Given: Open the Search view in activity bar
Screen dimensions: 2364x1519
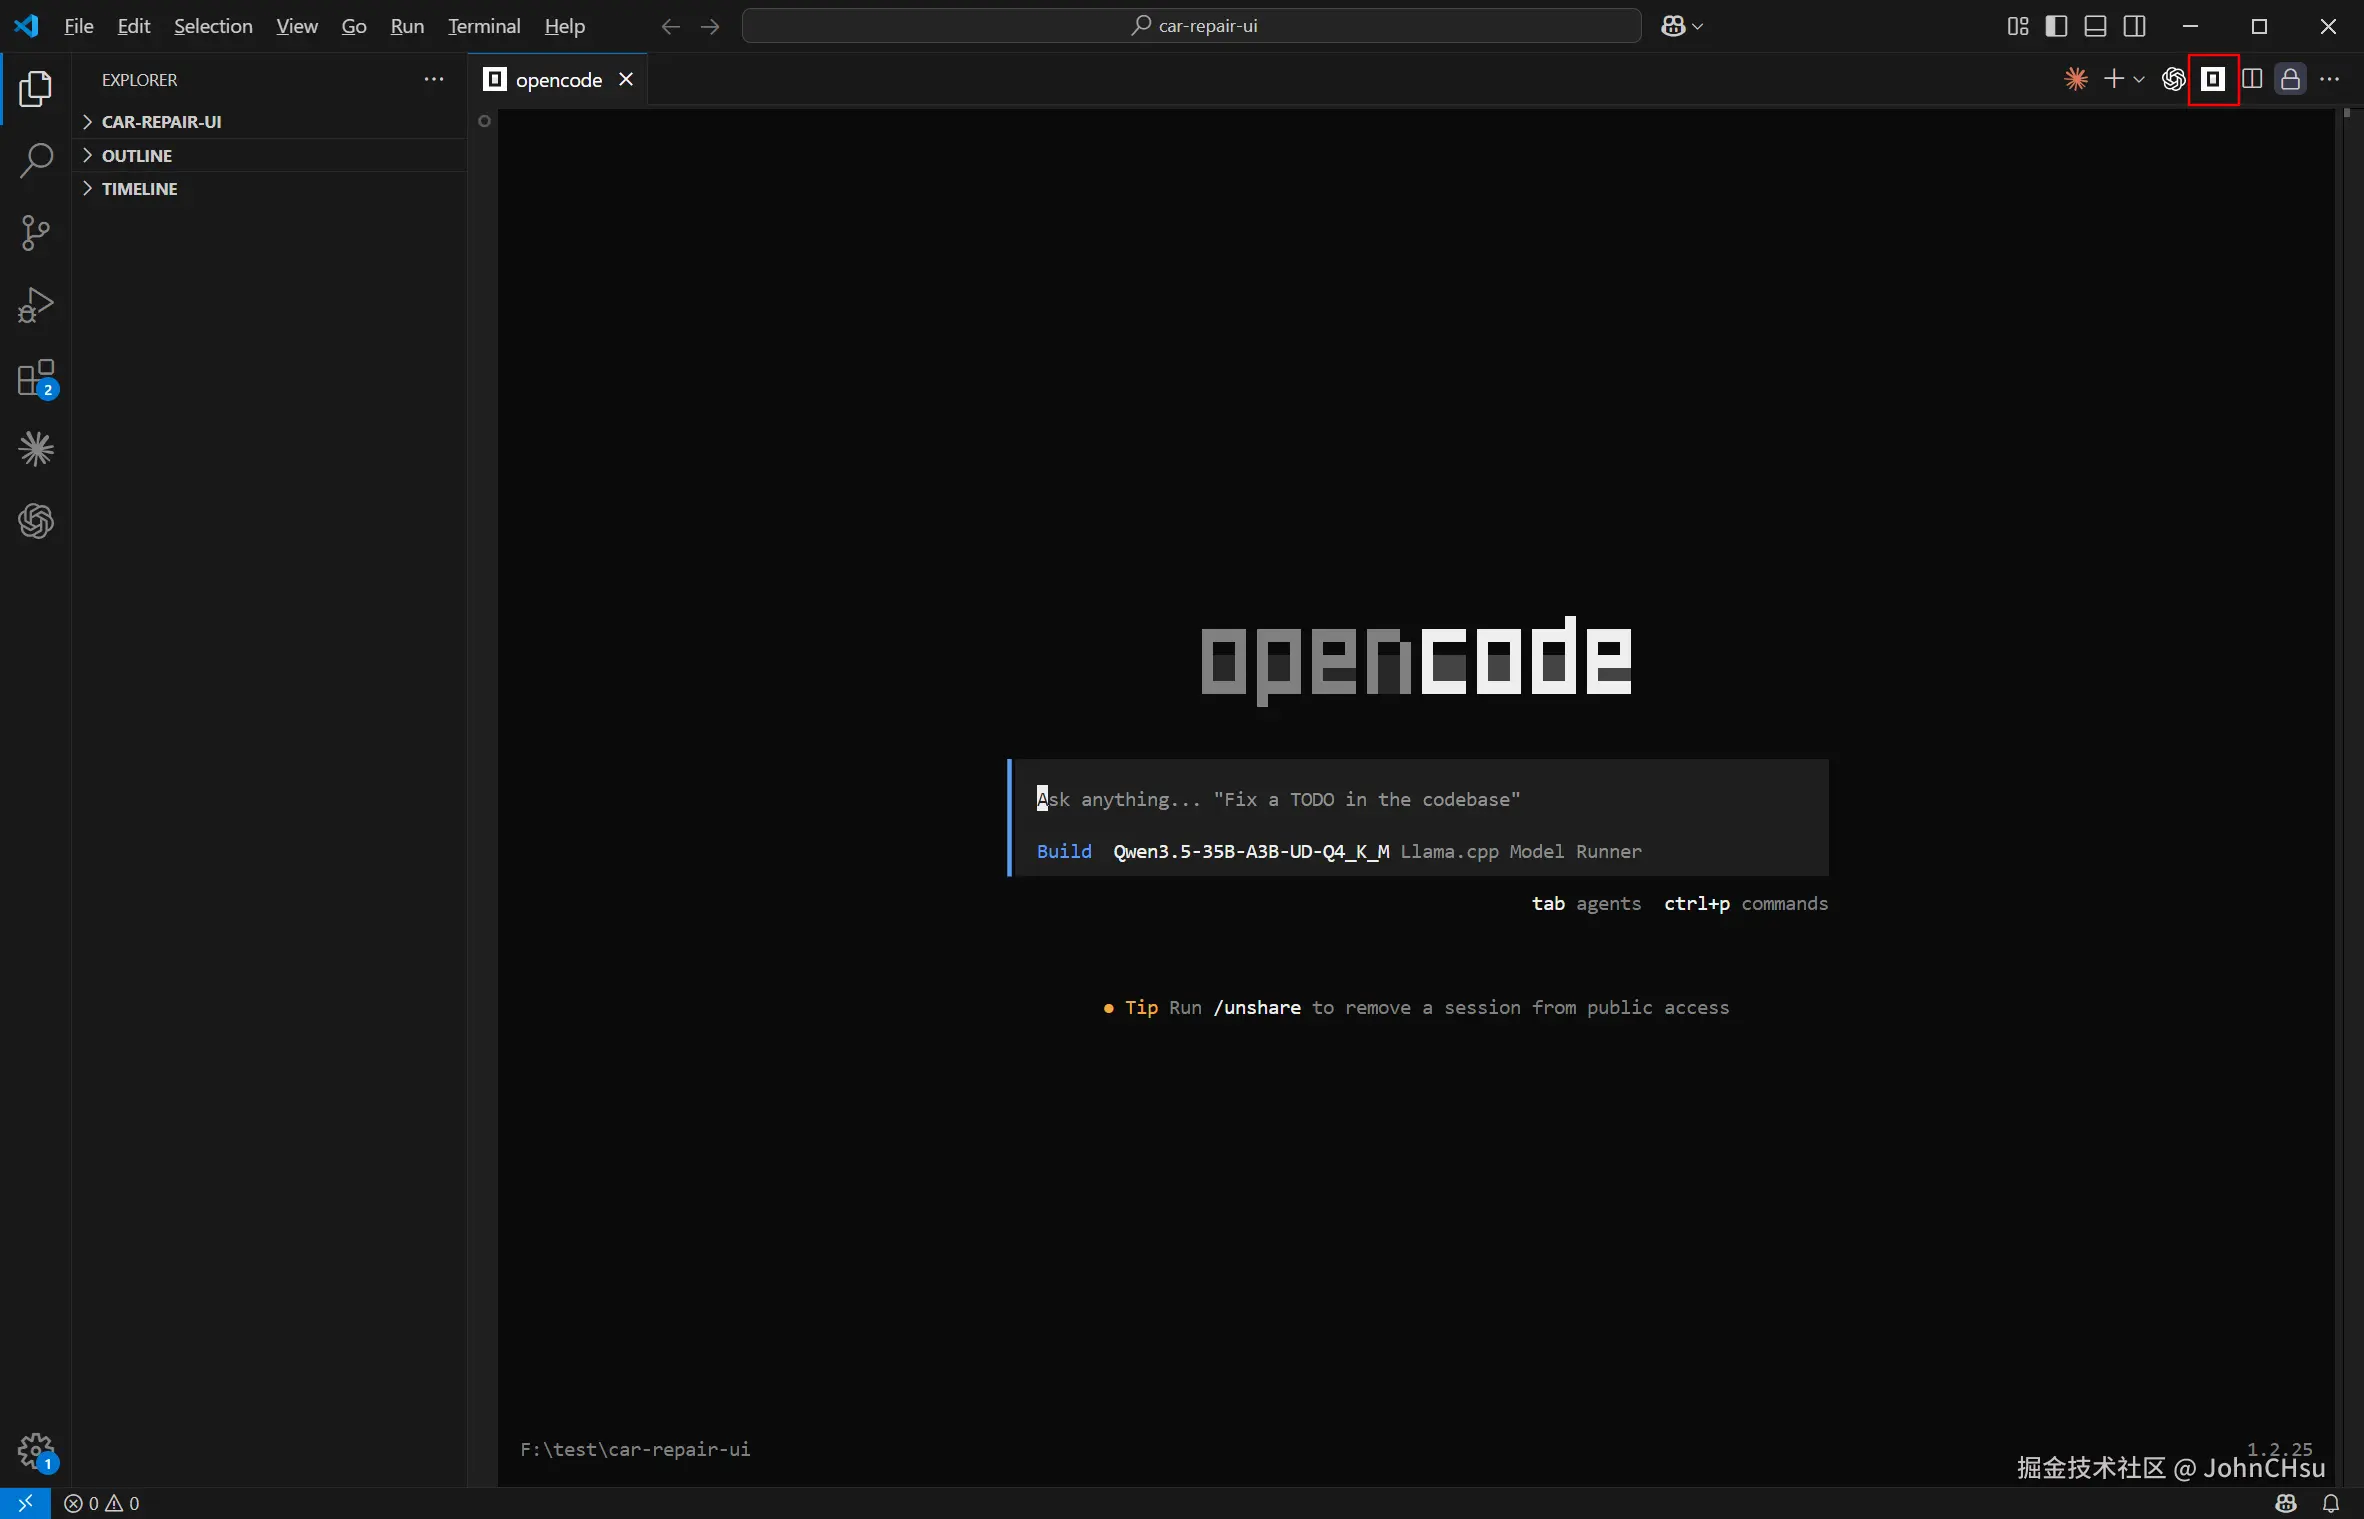Looking at the screenshot, I should [36, 160].
